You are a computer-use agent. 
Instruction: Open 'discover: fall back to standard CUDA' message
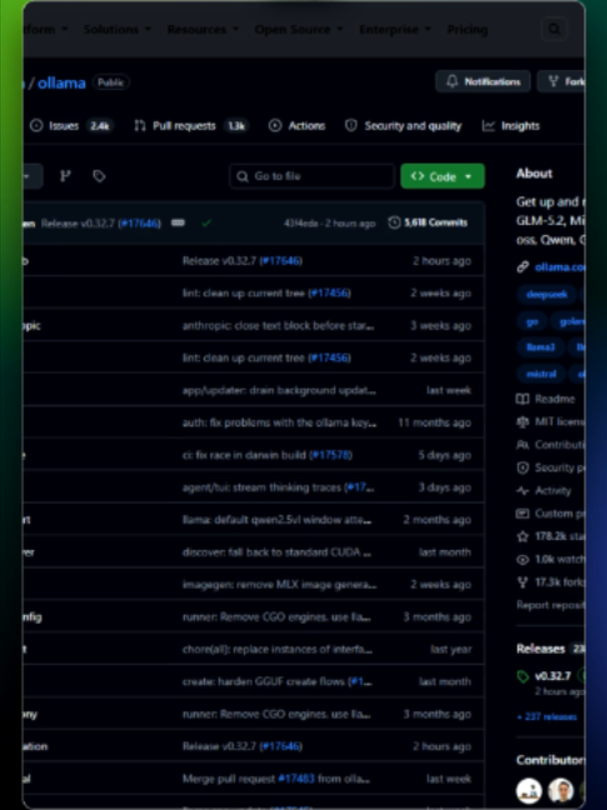tap(276, 552)
